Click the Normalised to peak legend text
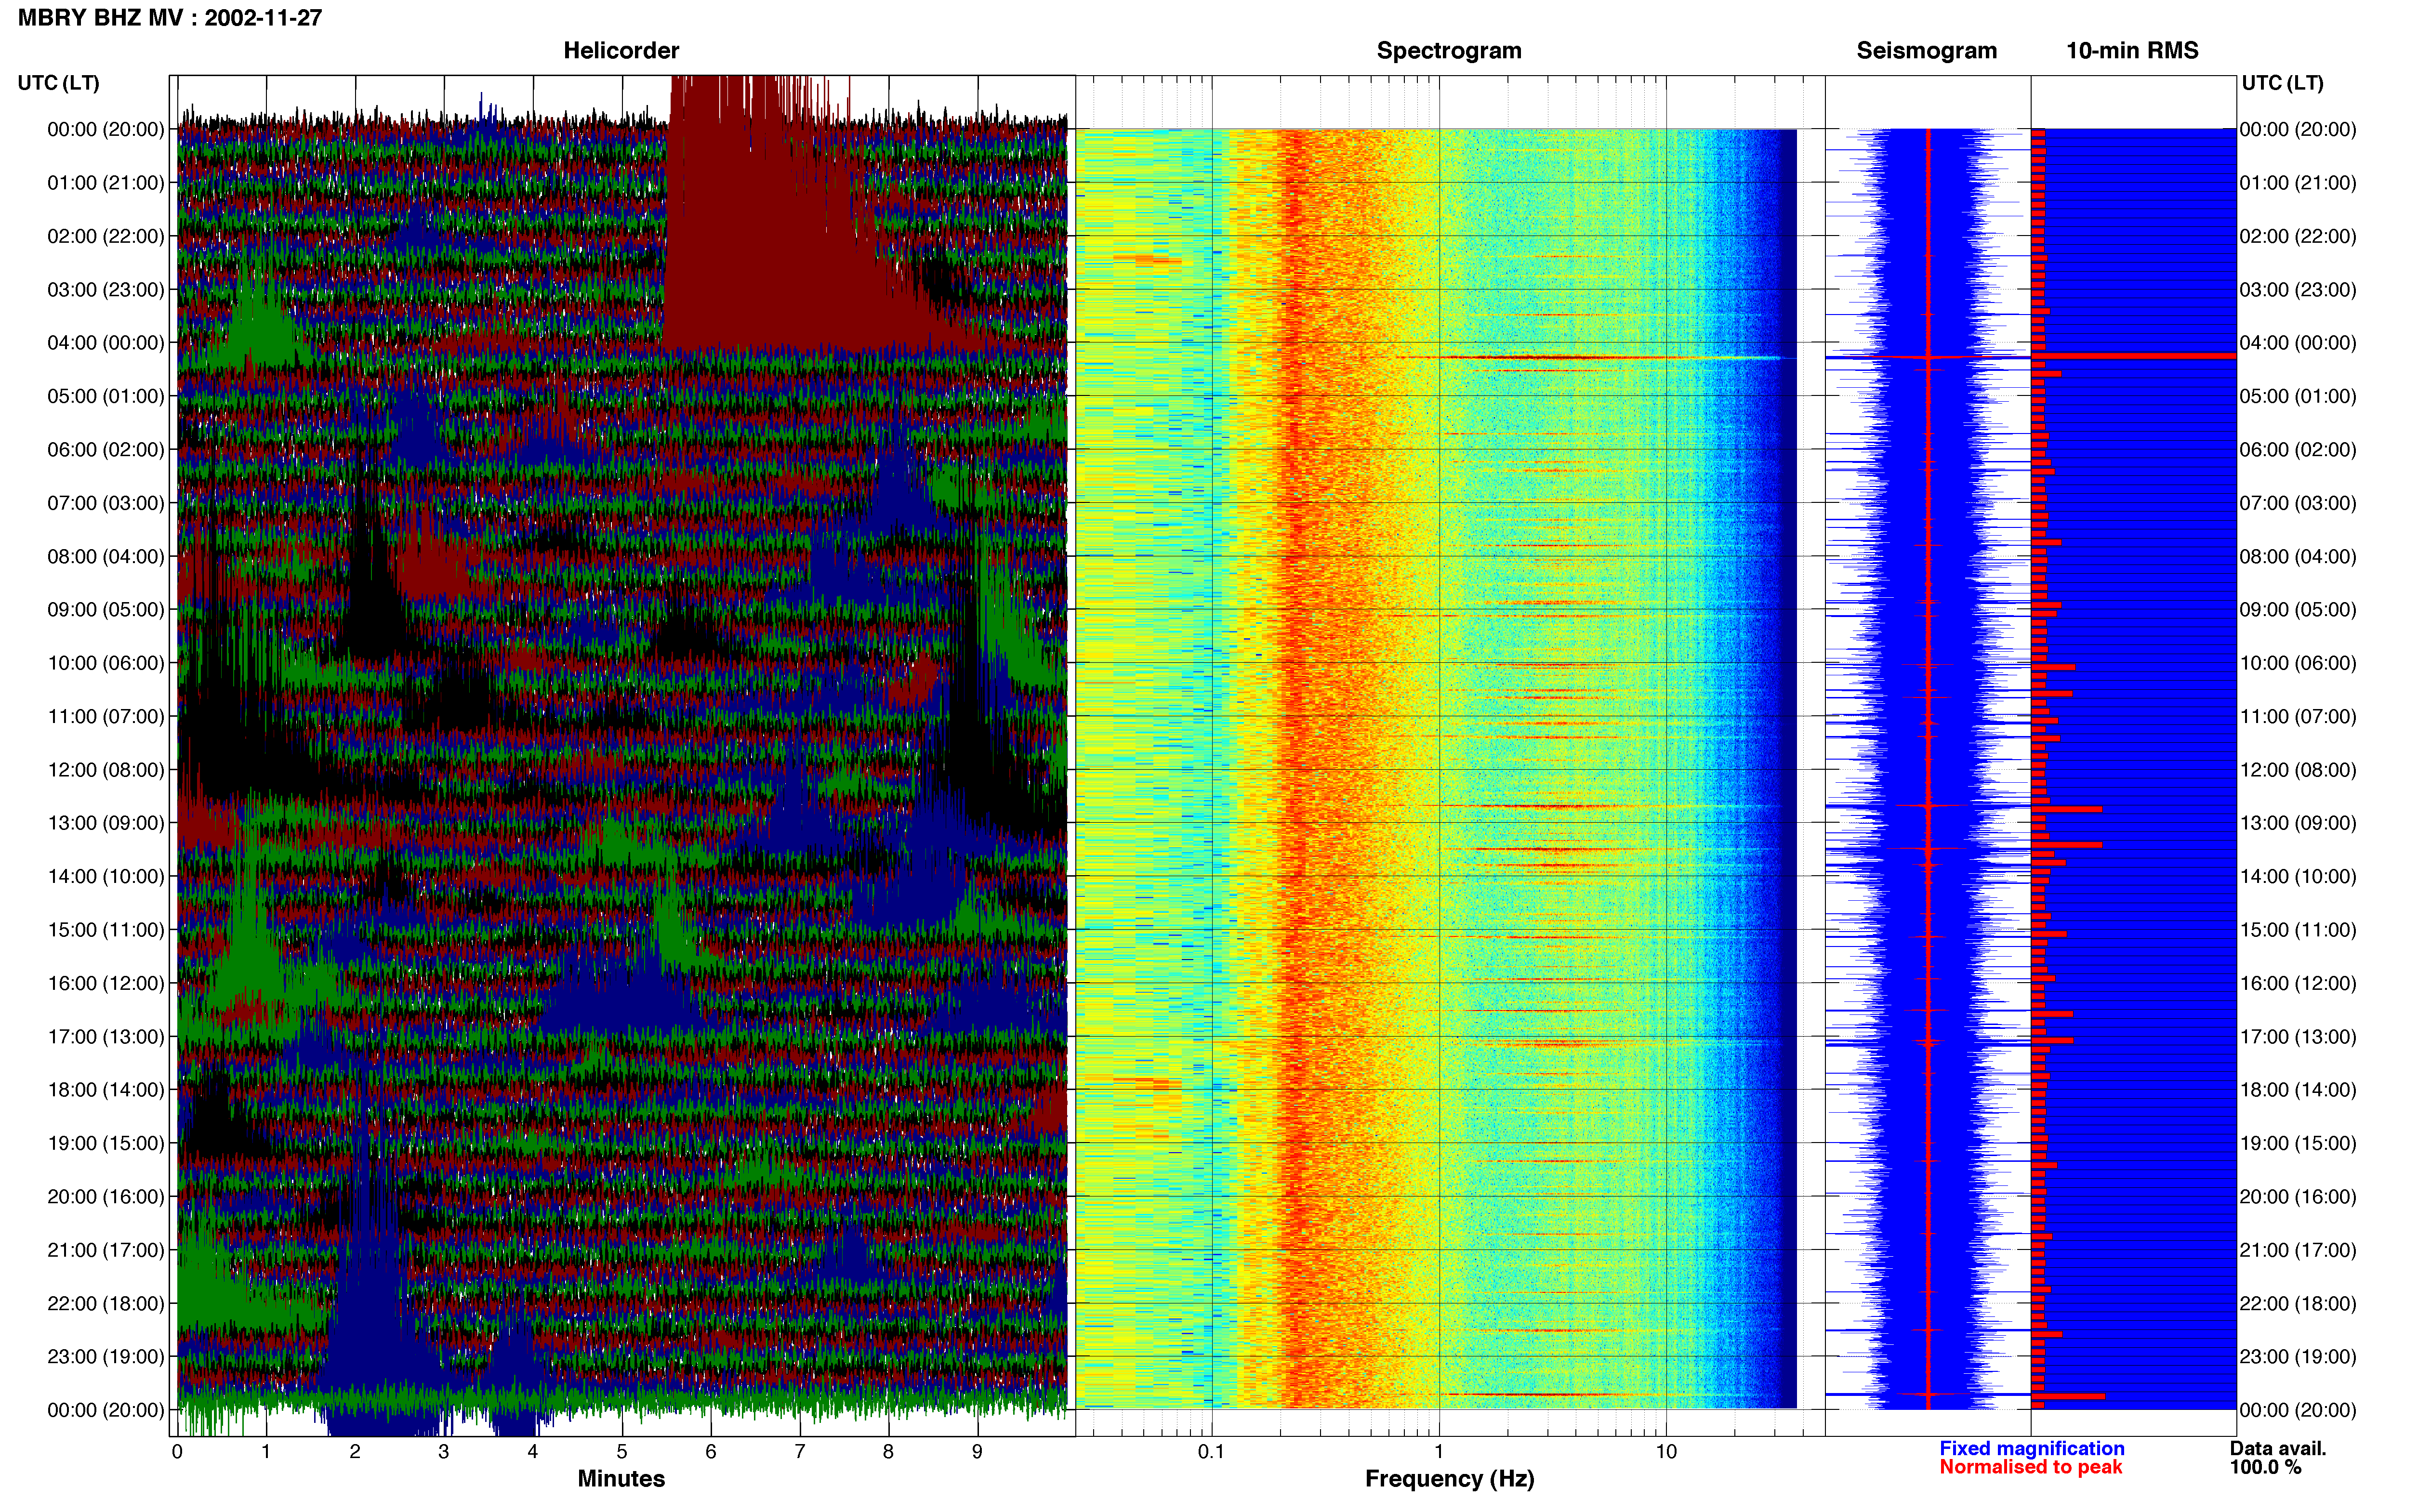The width and height of the screenshot is (2418, 1512). point(2030,1467)
